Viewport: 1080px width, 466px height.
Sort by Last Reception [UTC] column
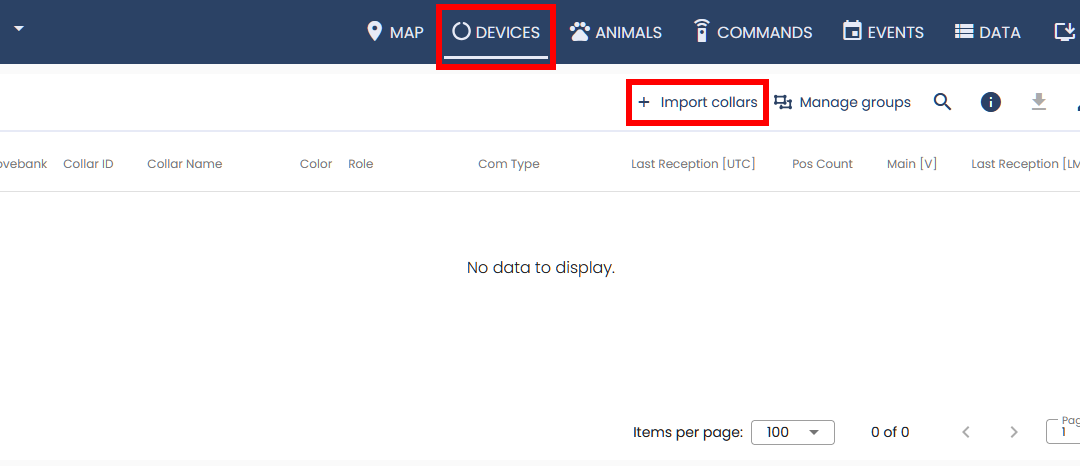[693, 164]
